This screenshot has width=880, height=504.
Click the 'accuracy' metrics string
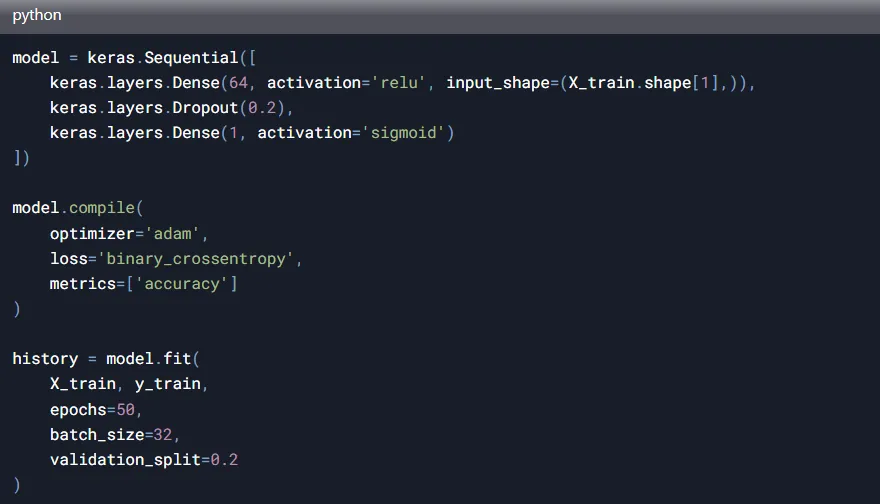click(x=182, y=284)
